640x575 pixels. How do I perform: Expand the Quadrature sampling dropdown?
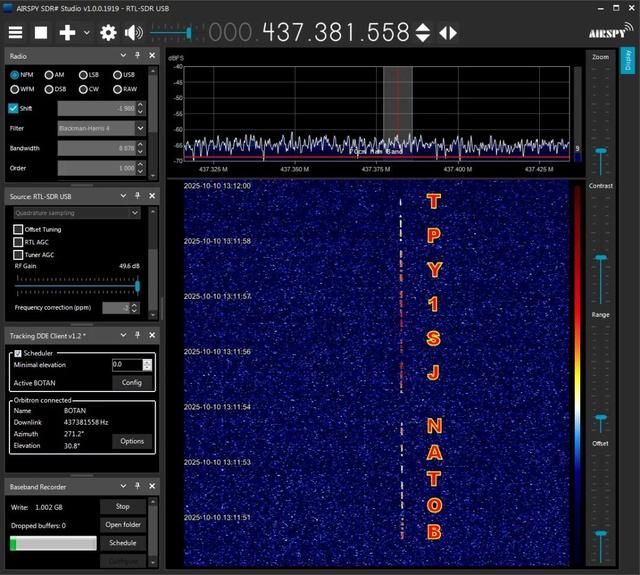pos(135,213)
